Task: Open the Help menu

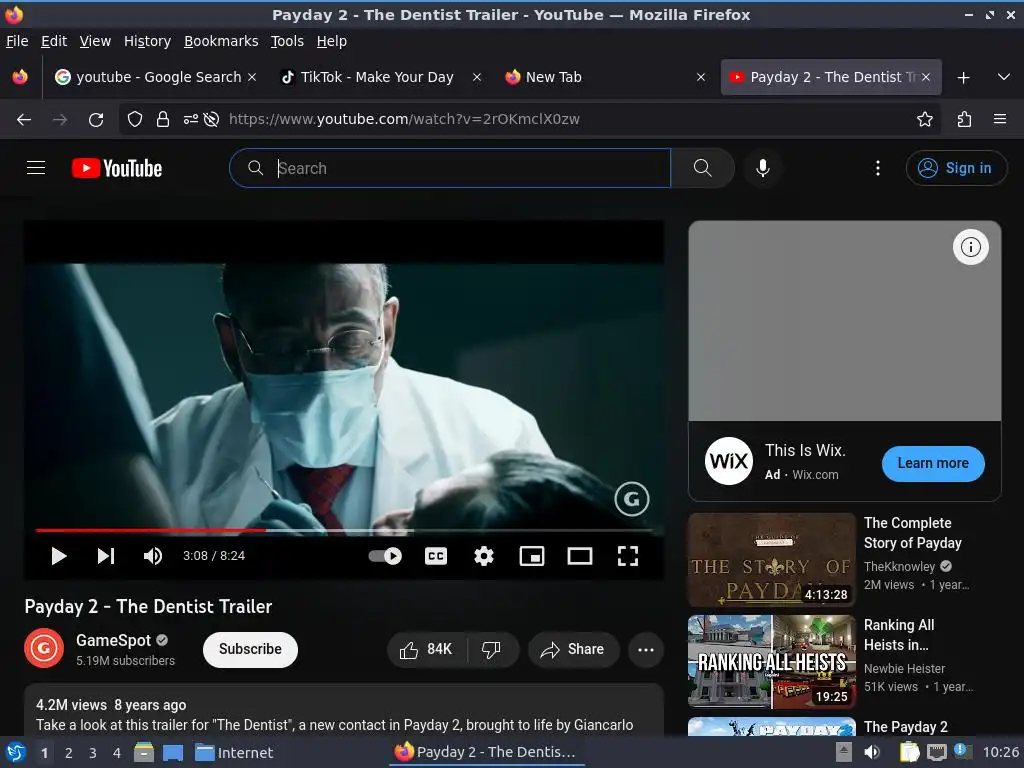Action: pyautogui.click(x=332, y=40)
